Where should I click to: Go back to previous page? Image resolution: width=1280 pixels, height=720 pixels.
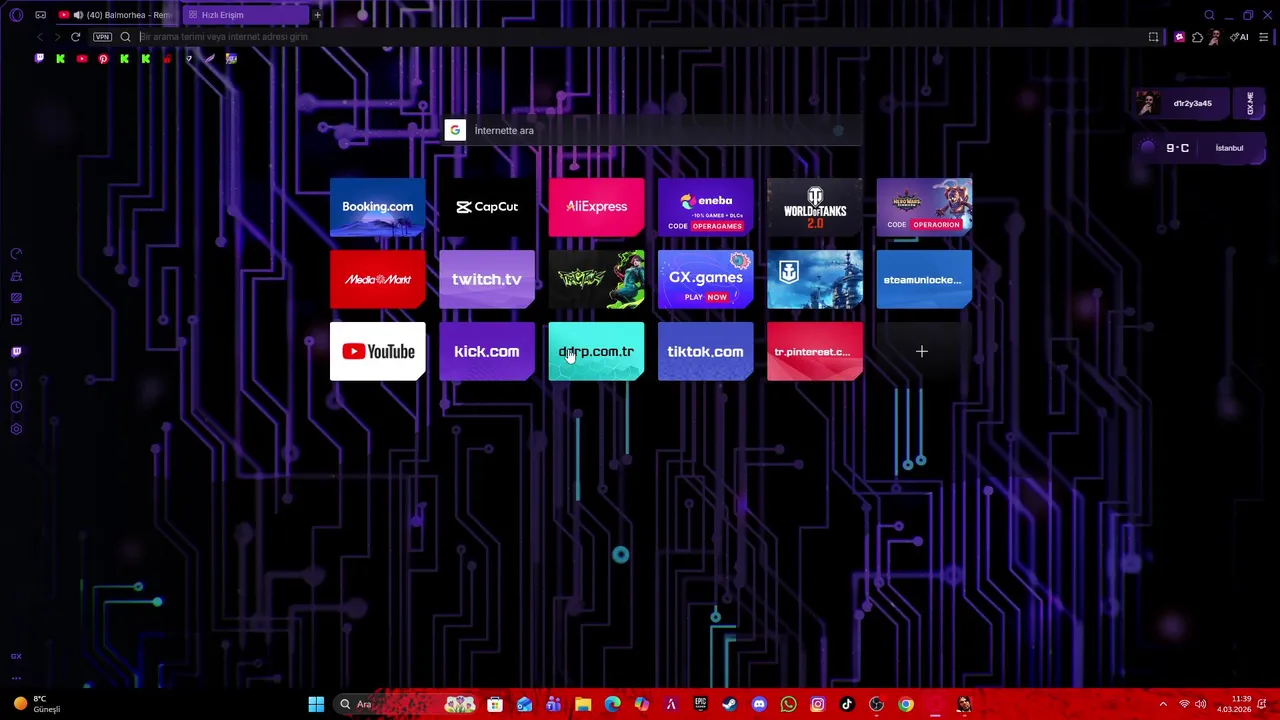pos(39,37)
